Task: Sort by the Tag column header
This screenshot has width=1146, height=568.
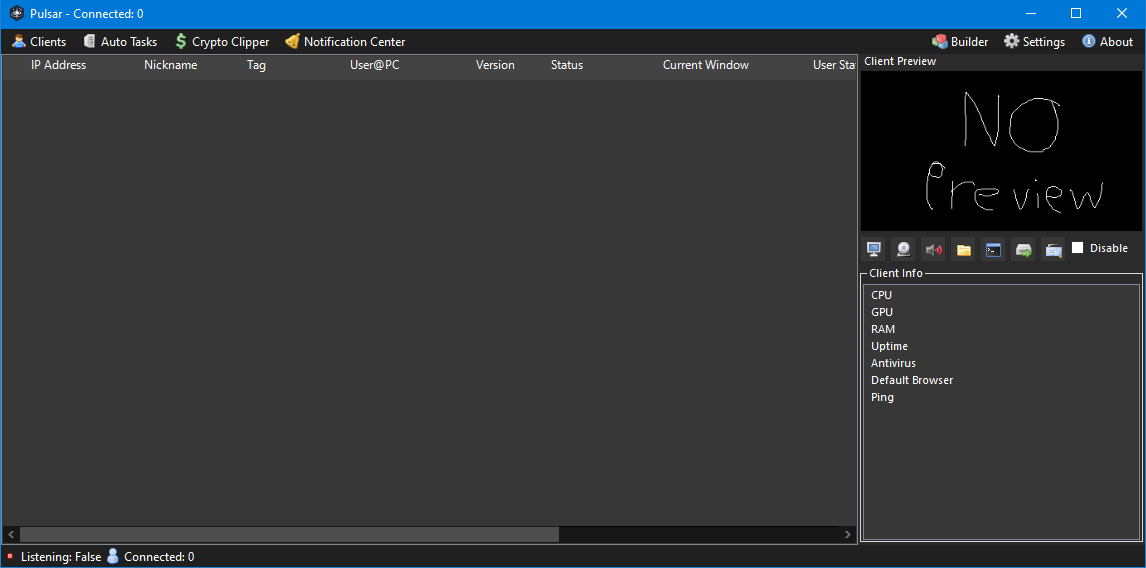Action: [x=257, y=65]
